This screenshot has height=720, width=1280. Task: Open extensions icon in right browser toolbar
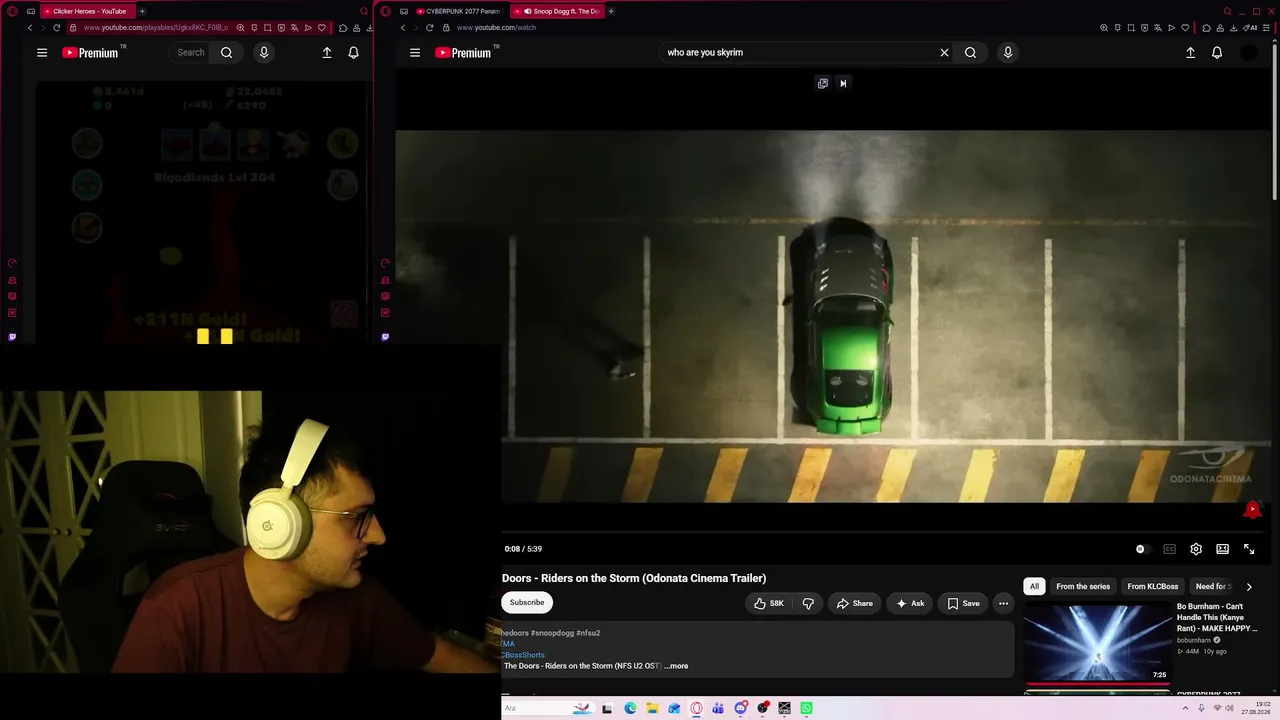(1206, 28)
